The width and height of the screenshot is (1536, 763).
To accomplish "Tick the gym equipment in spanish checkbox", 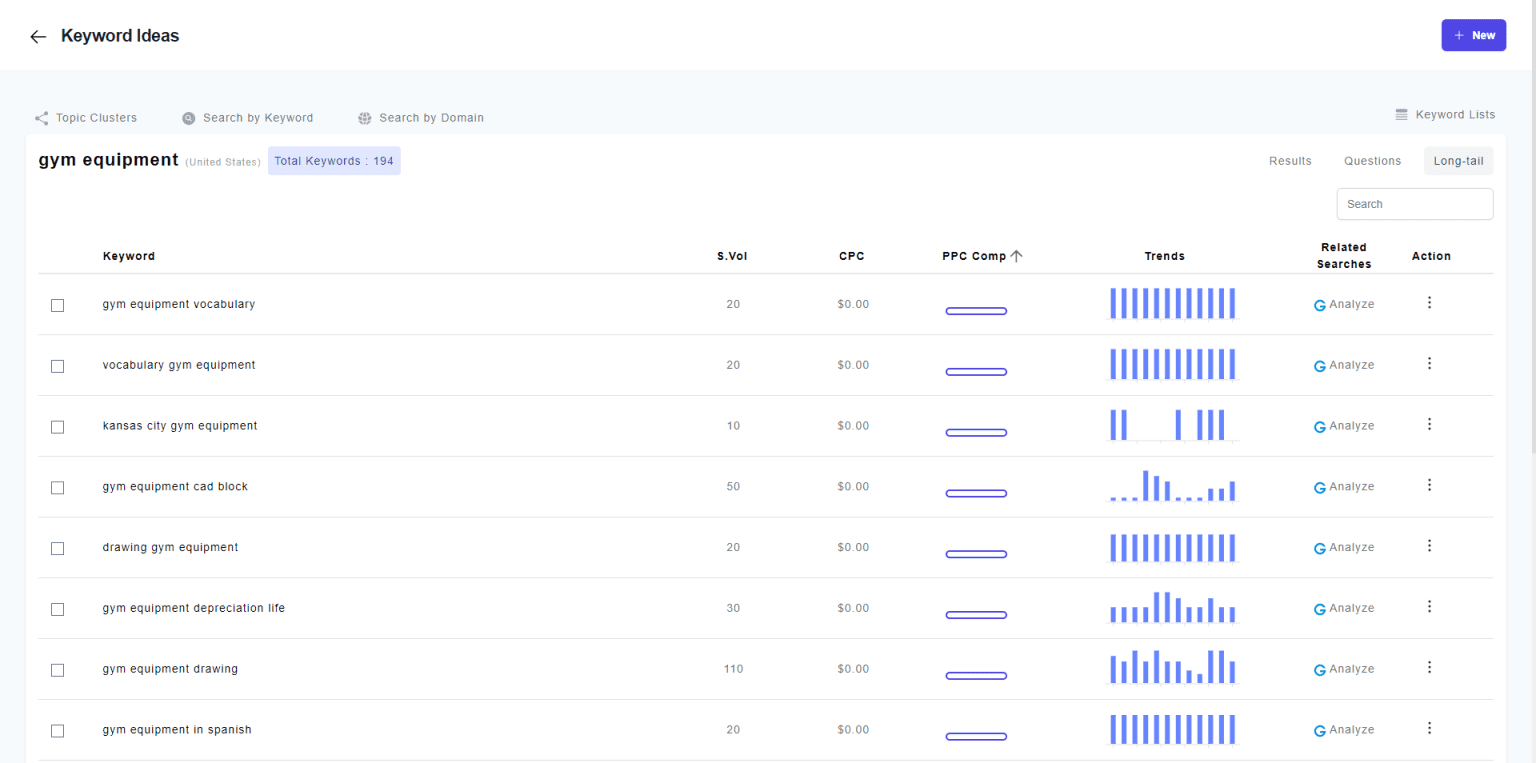I will click(58, 731).
